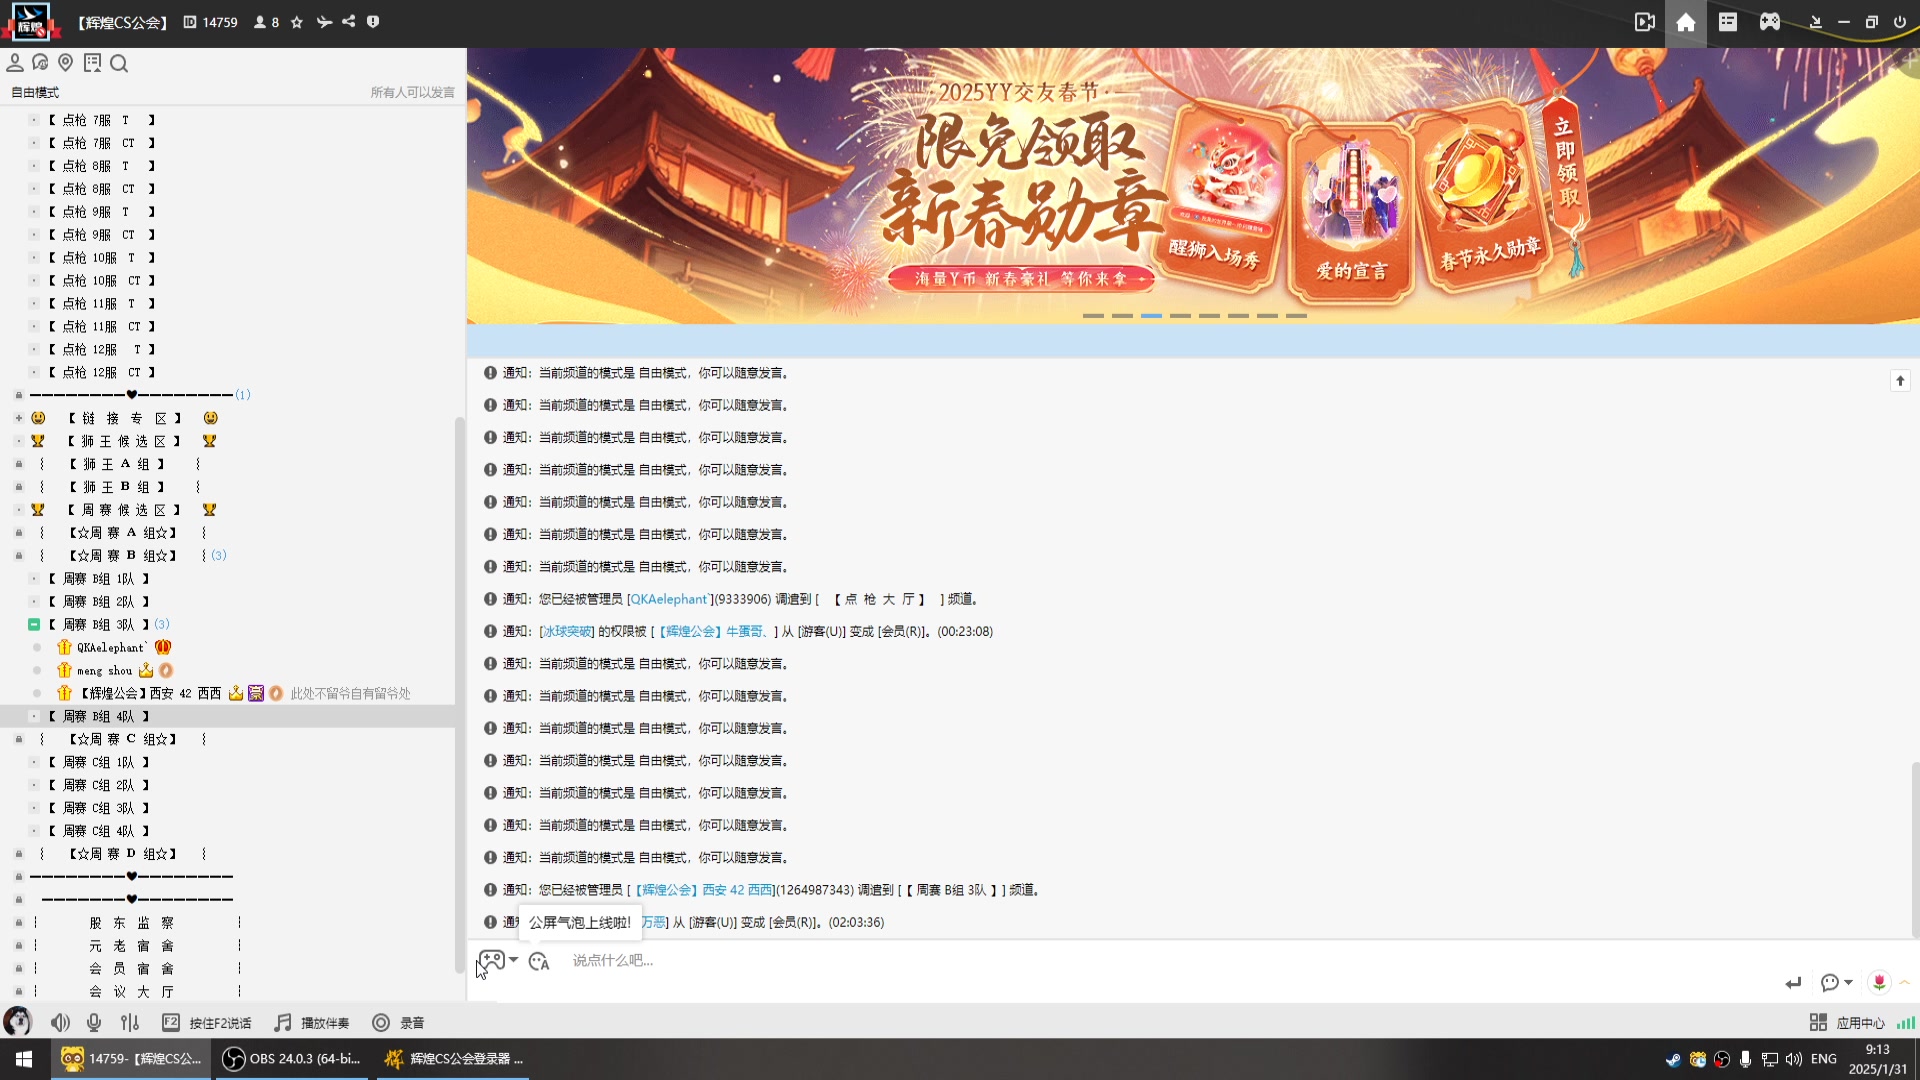Screen dimensions: 1920x1080
Task: Click the location pin icon above channel list
Action: 66,63
